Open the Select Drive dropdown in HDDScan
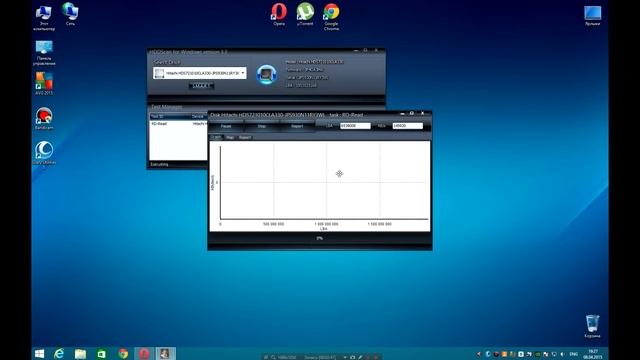This screenshot has height=360, width=640. tap(200, 73)
